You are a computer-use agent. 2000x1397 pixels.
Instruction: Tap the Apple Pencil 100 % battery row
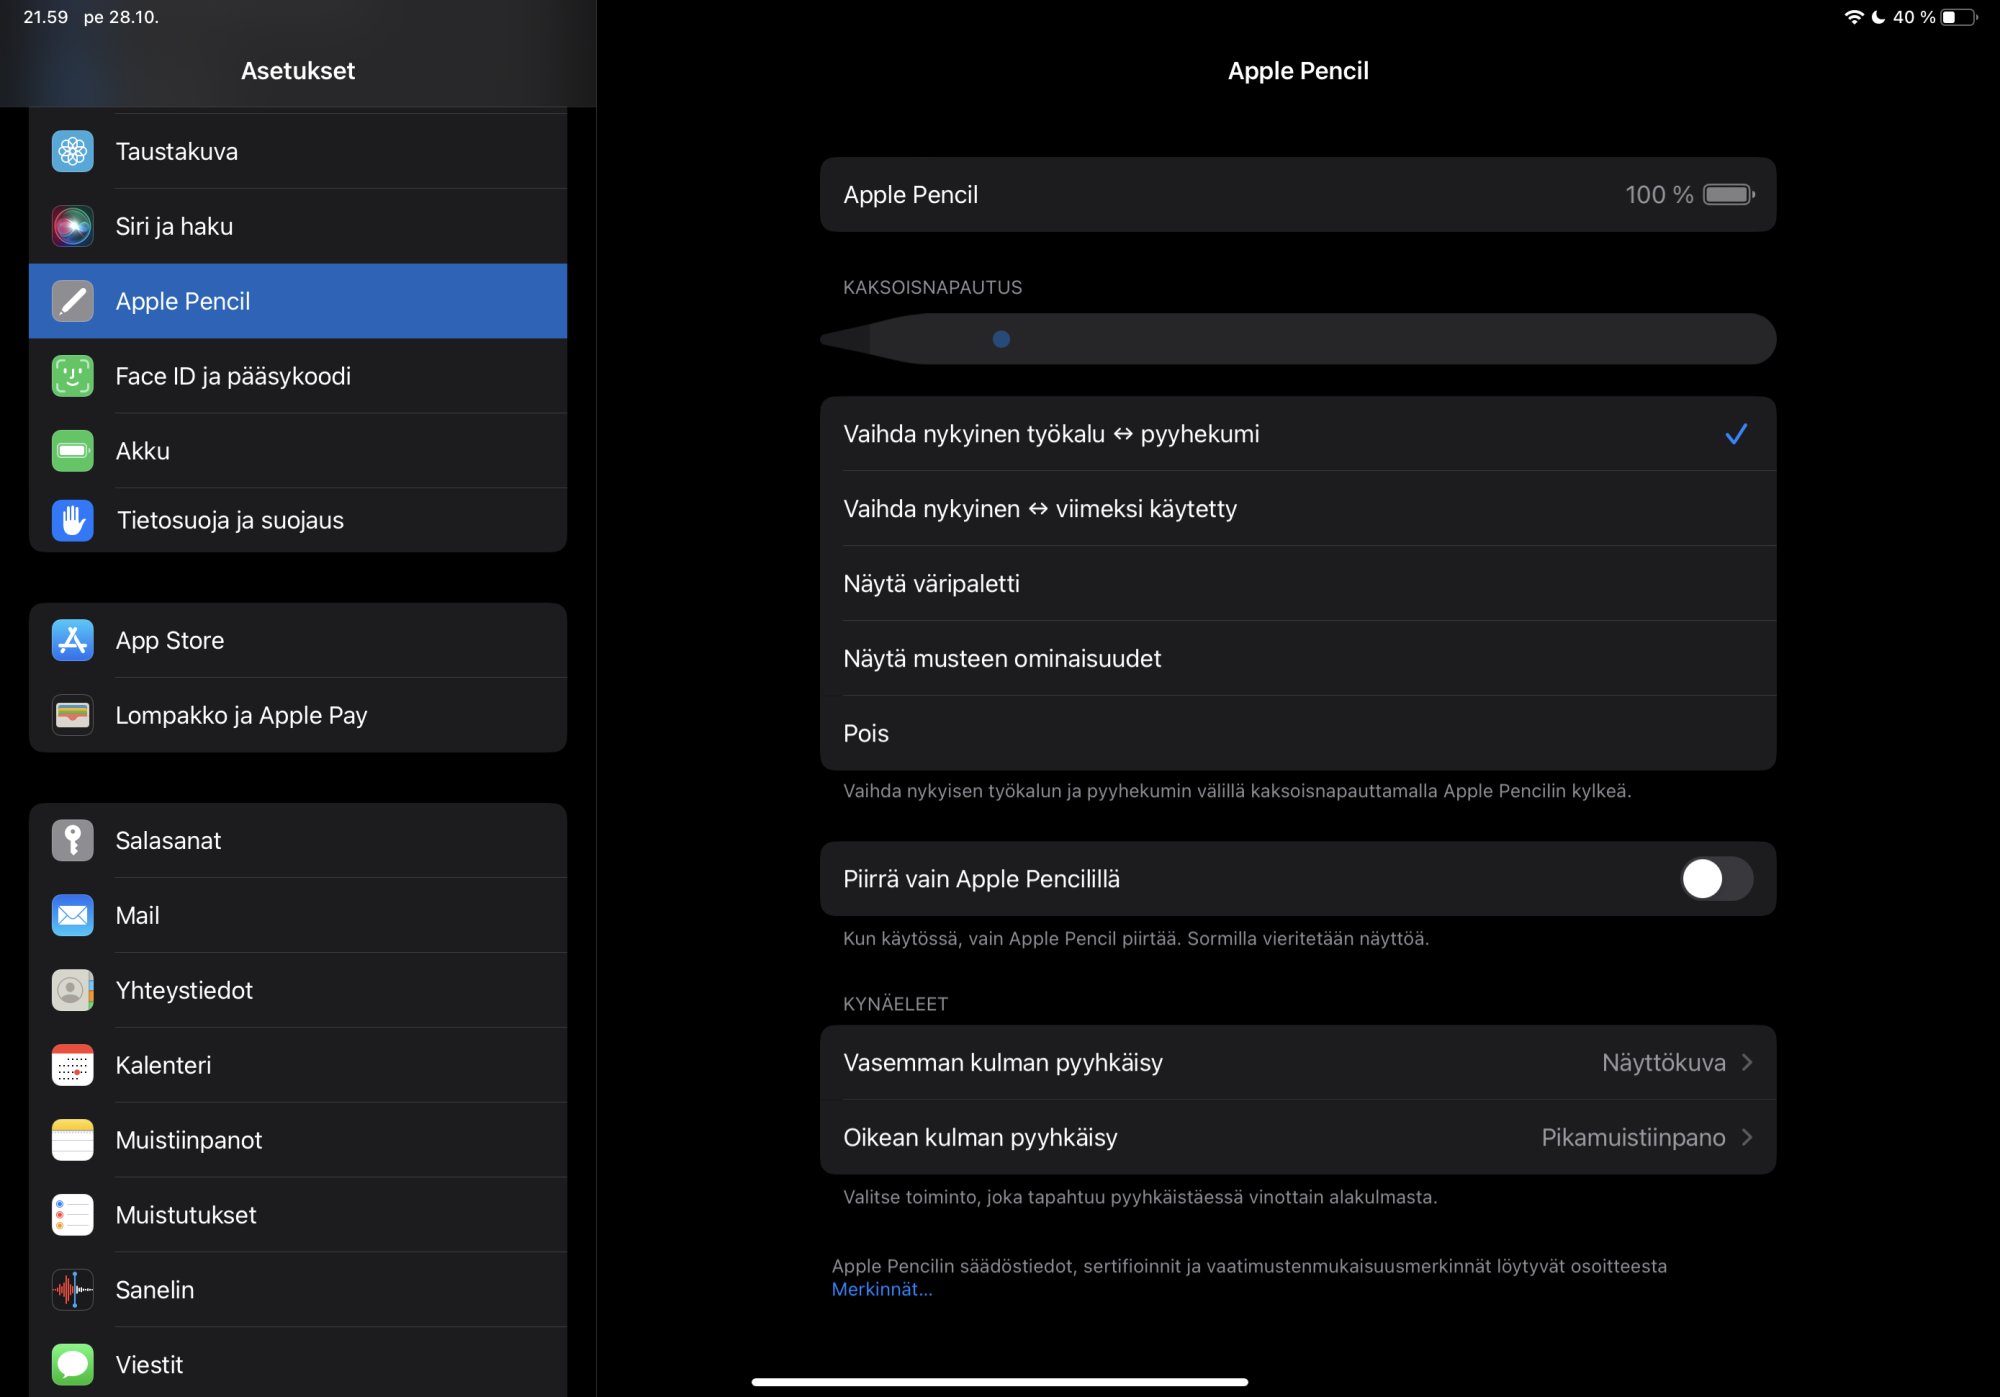[1297, 195]
